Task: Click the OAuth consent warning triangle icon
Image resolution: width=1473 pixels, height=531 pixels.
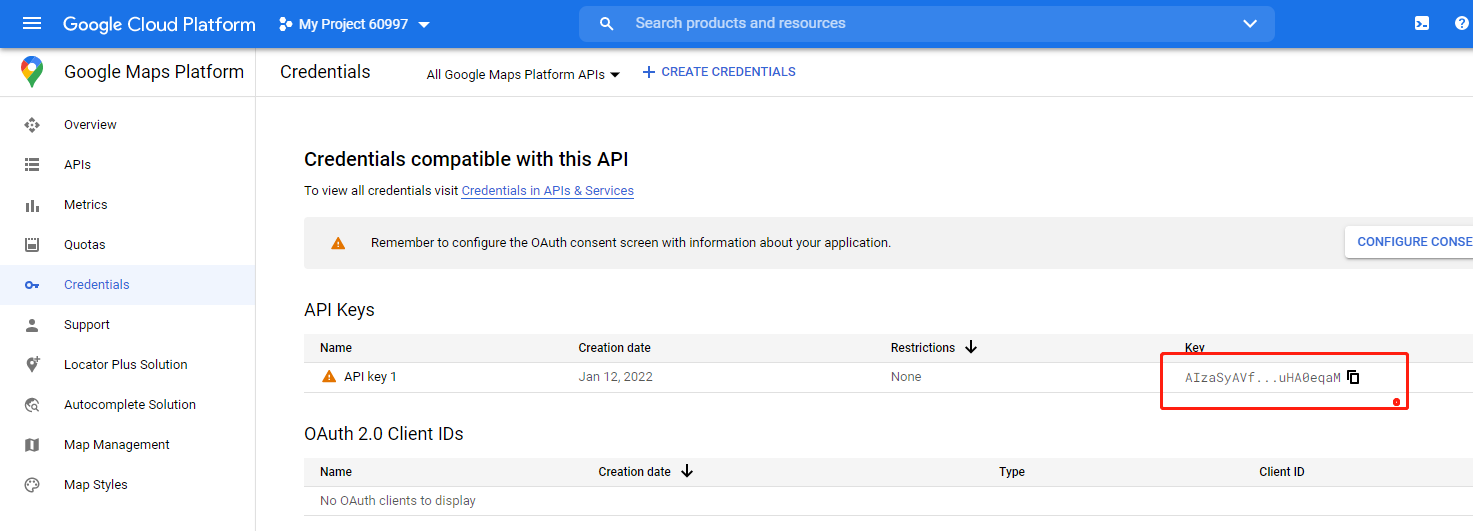Action: [x=338, y=243]
